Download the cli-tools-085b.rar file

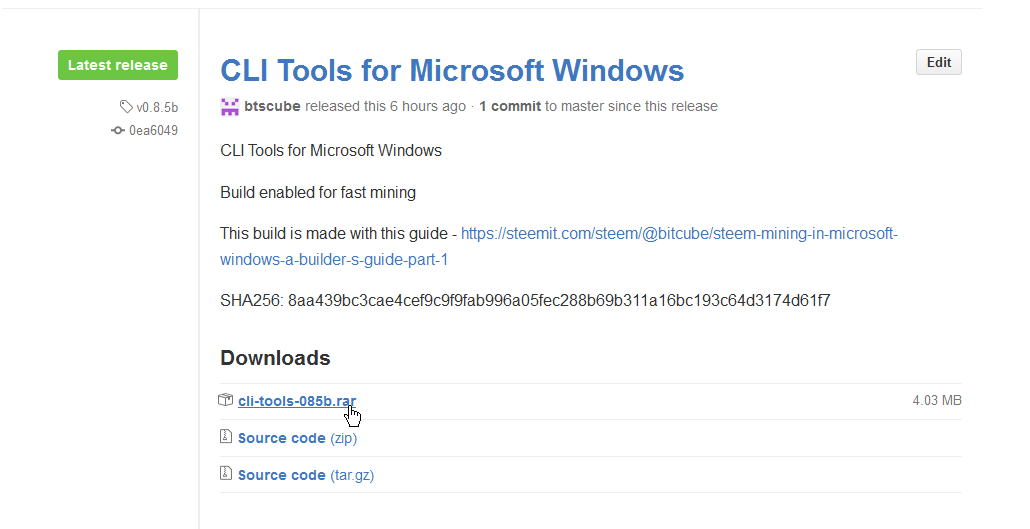point(296,401)
